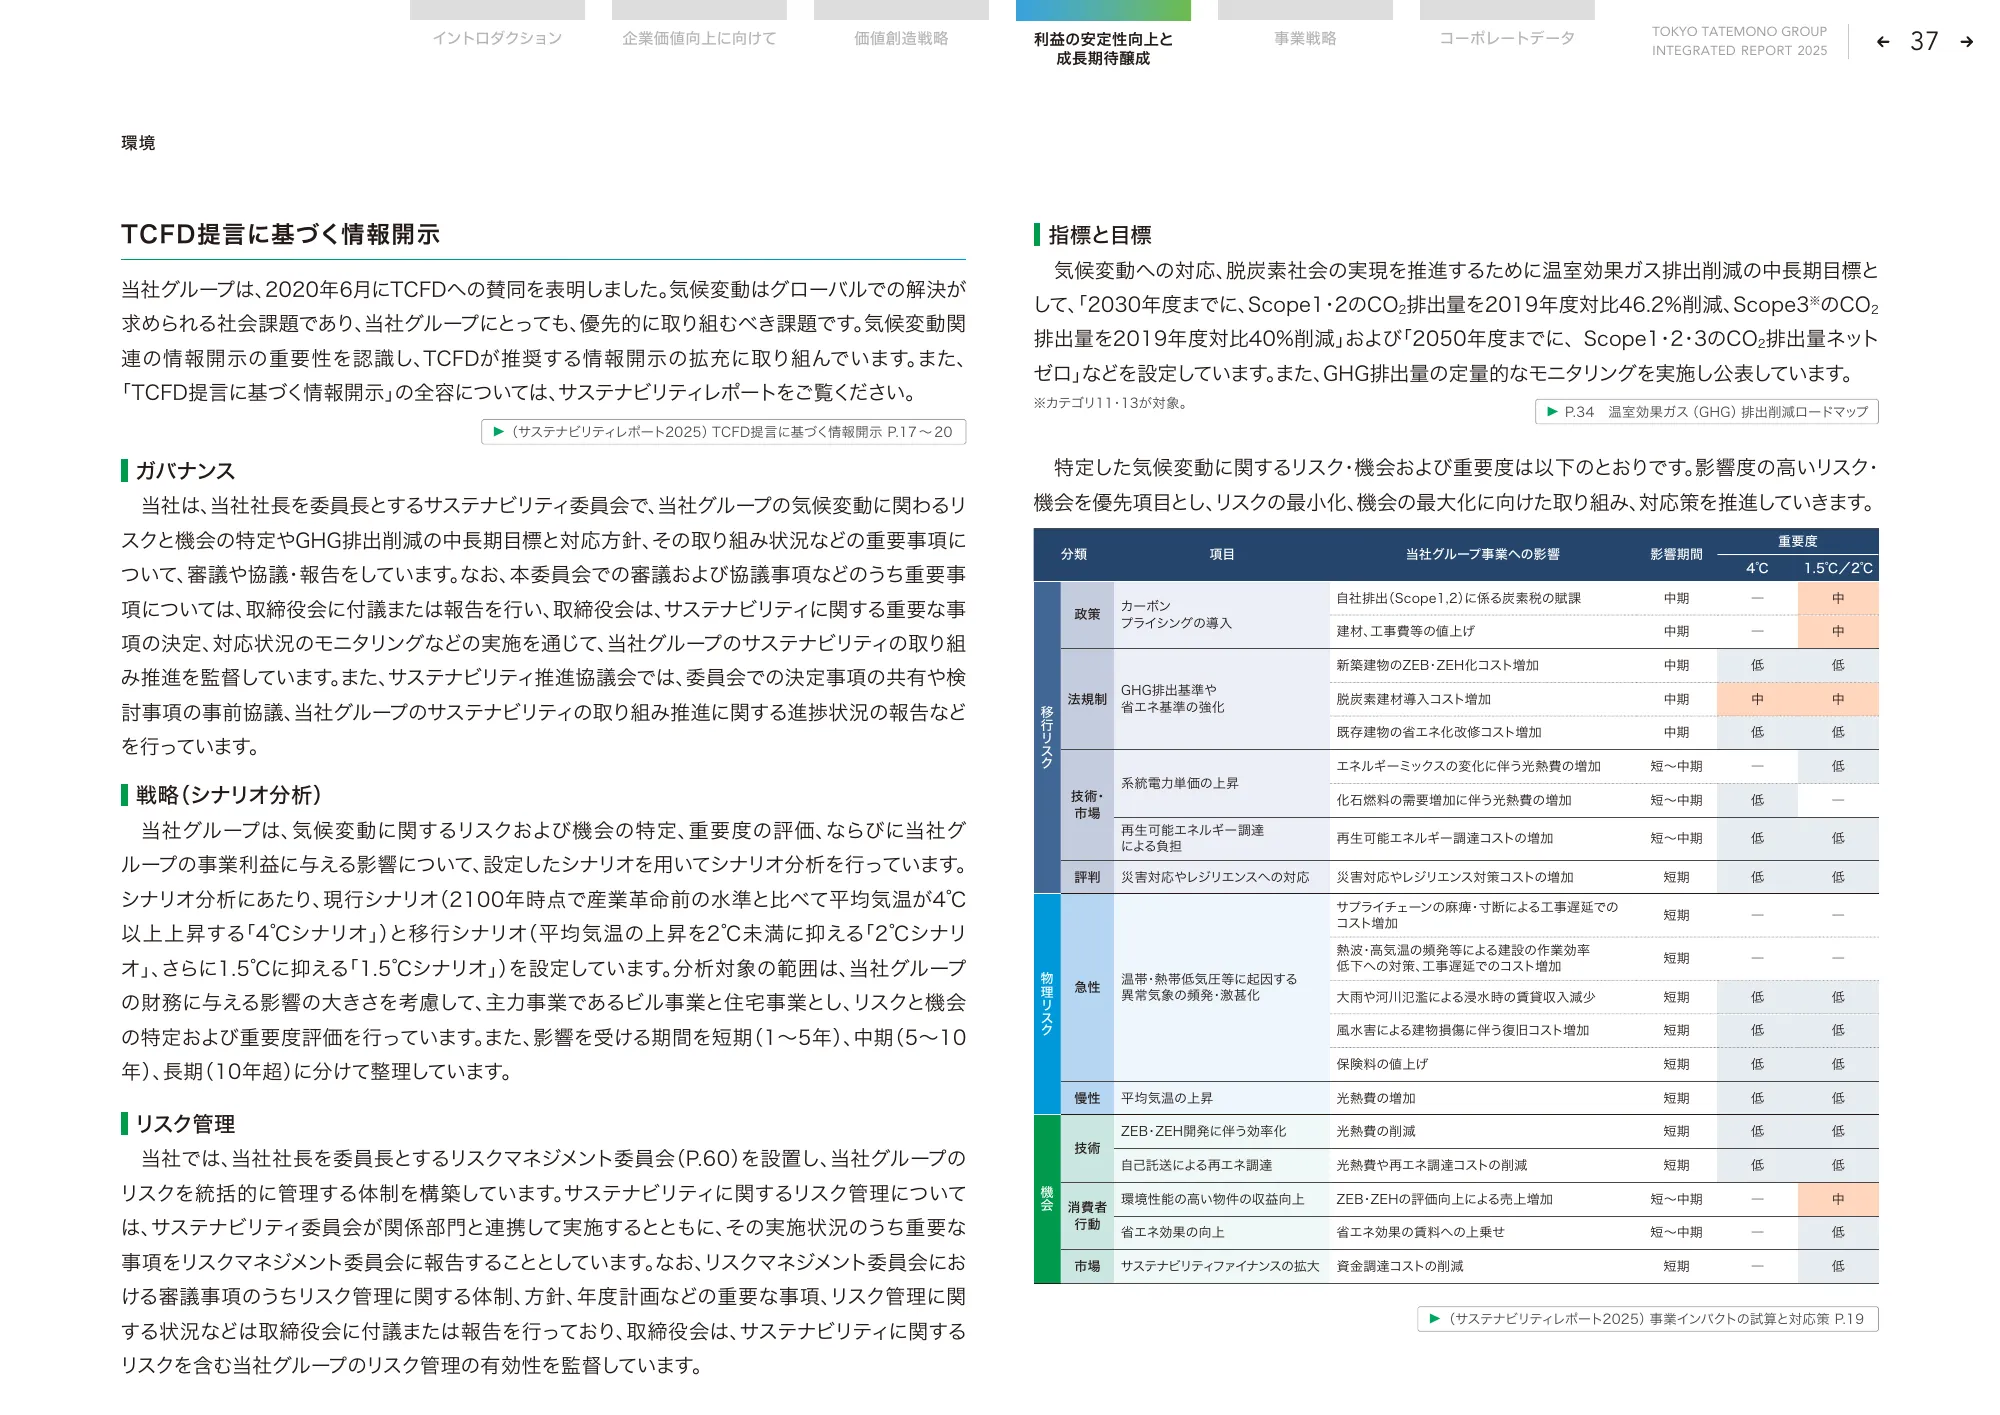The image size is (2000, 1415).
Task: Click the page number 37 indicator
Action: click(x=1924, y=42)
